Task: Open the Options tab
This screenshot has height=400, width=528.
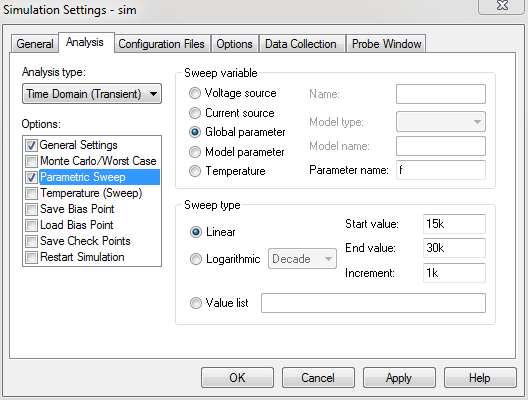Action: [235, 44]
